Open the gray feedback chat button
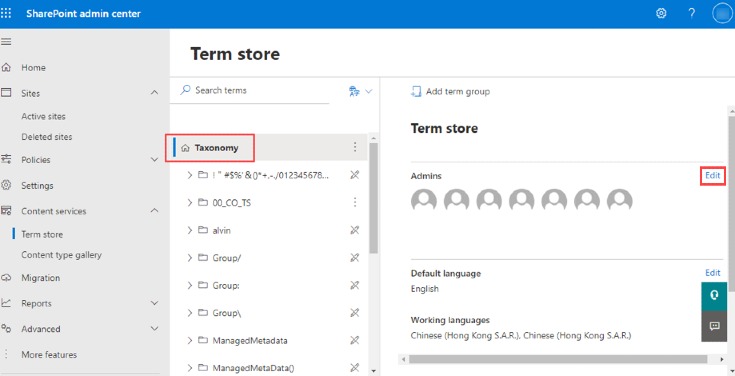The image size is (735, 376). pyautogui.click(x=714, y=326)
